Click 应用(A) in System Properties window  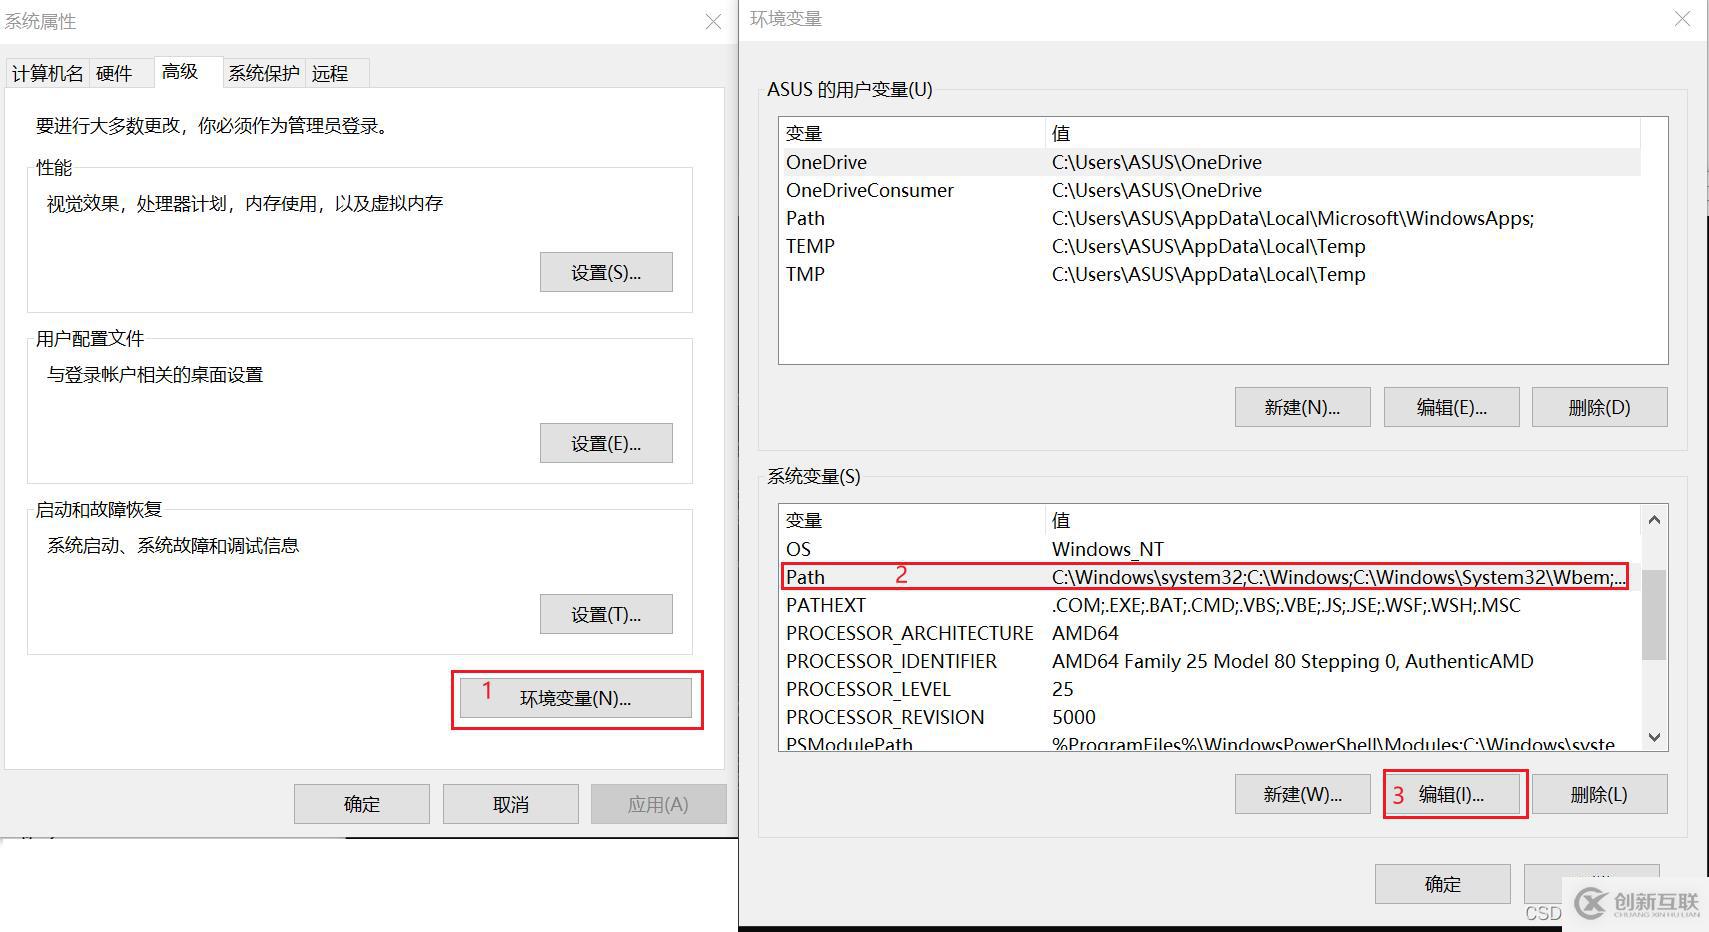(658, 804)
